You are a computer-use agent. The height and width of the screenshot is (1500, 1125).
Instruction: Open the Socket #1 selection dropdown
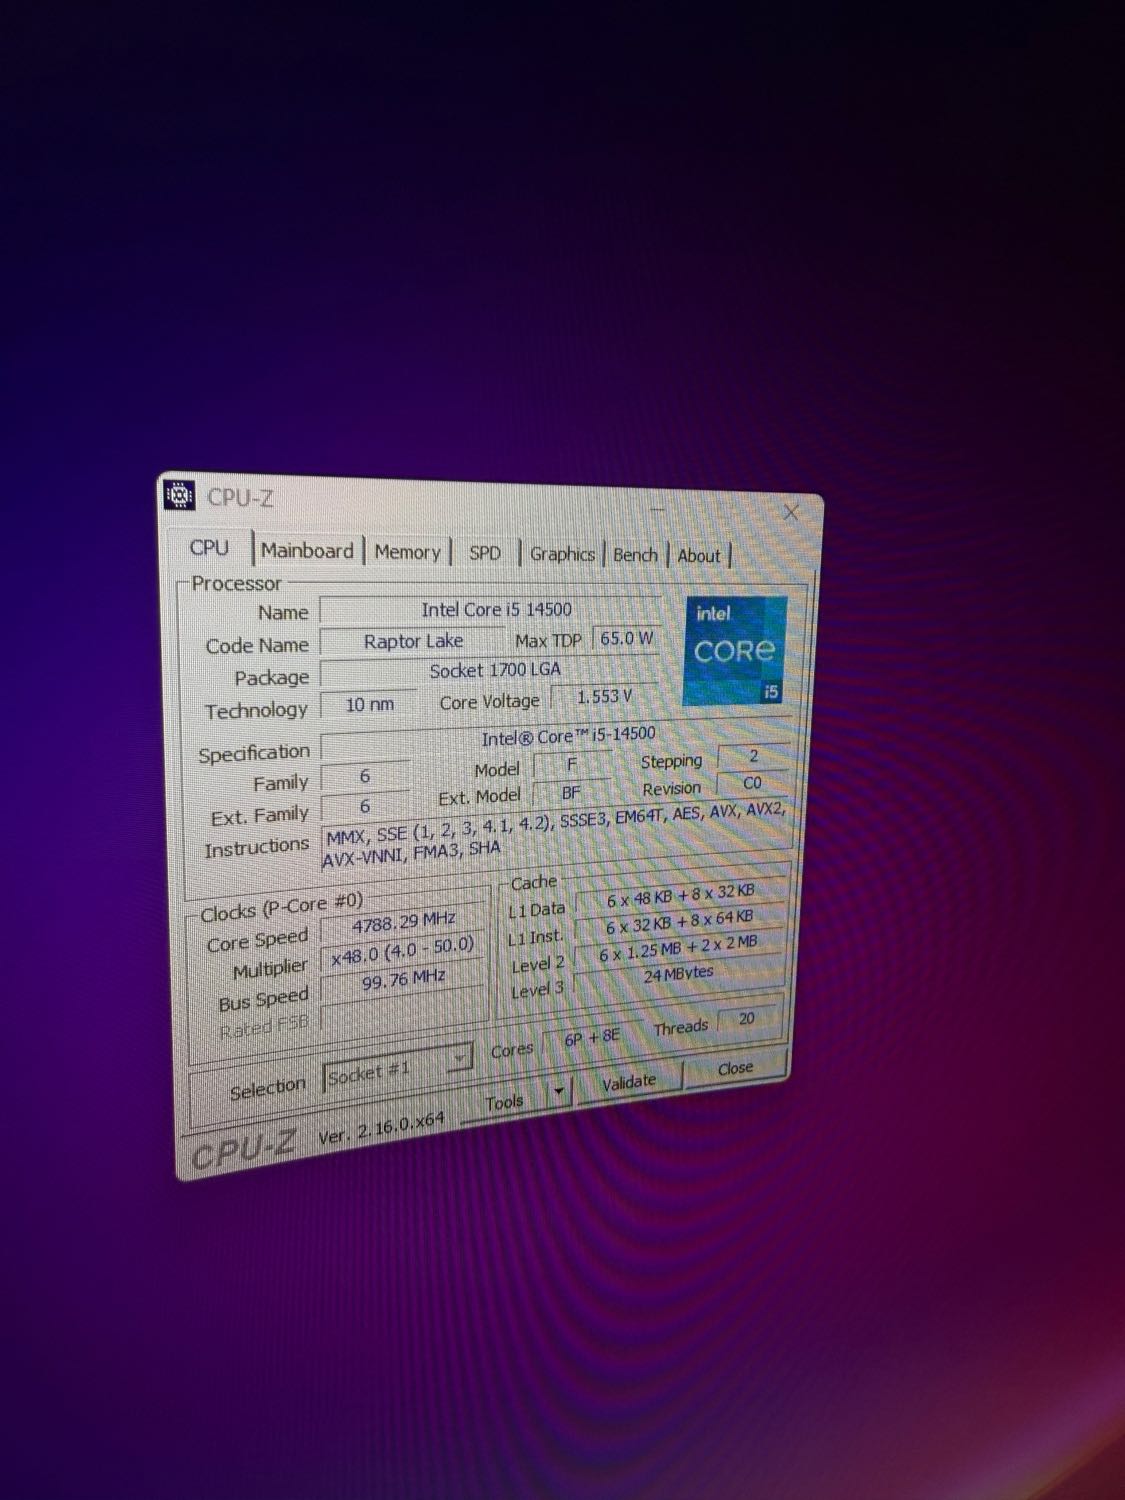(397, 1071)
